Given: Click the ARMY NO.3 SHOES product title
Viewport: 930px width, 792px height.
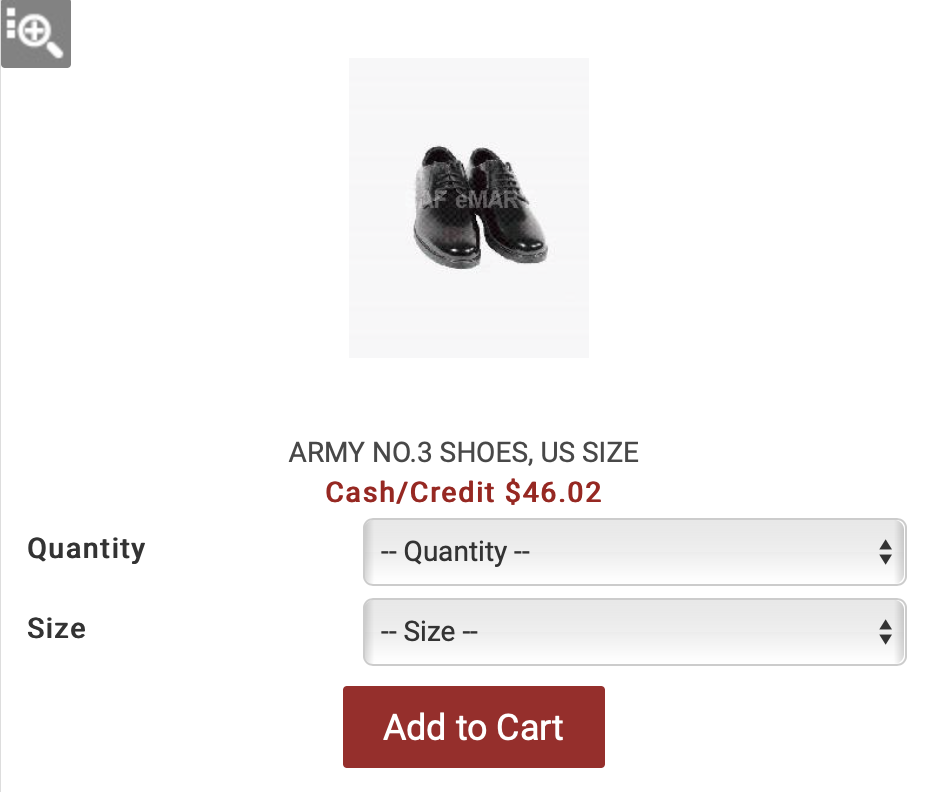Looking at the screenshot, I should [463, 453].
